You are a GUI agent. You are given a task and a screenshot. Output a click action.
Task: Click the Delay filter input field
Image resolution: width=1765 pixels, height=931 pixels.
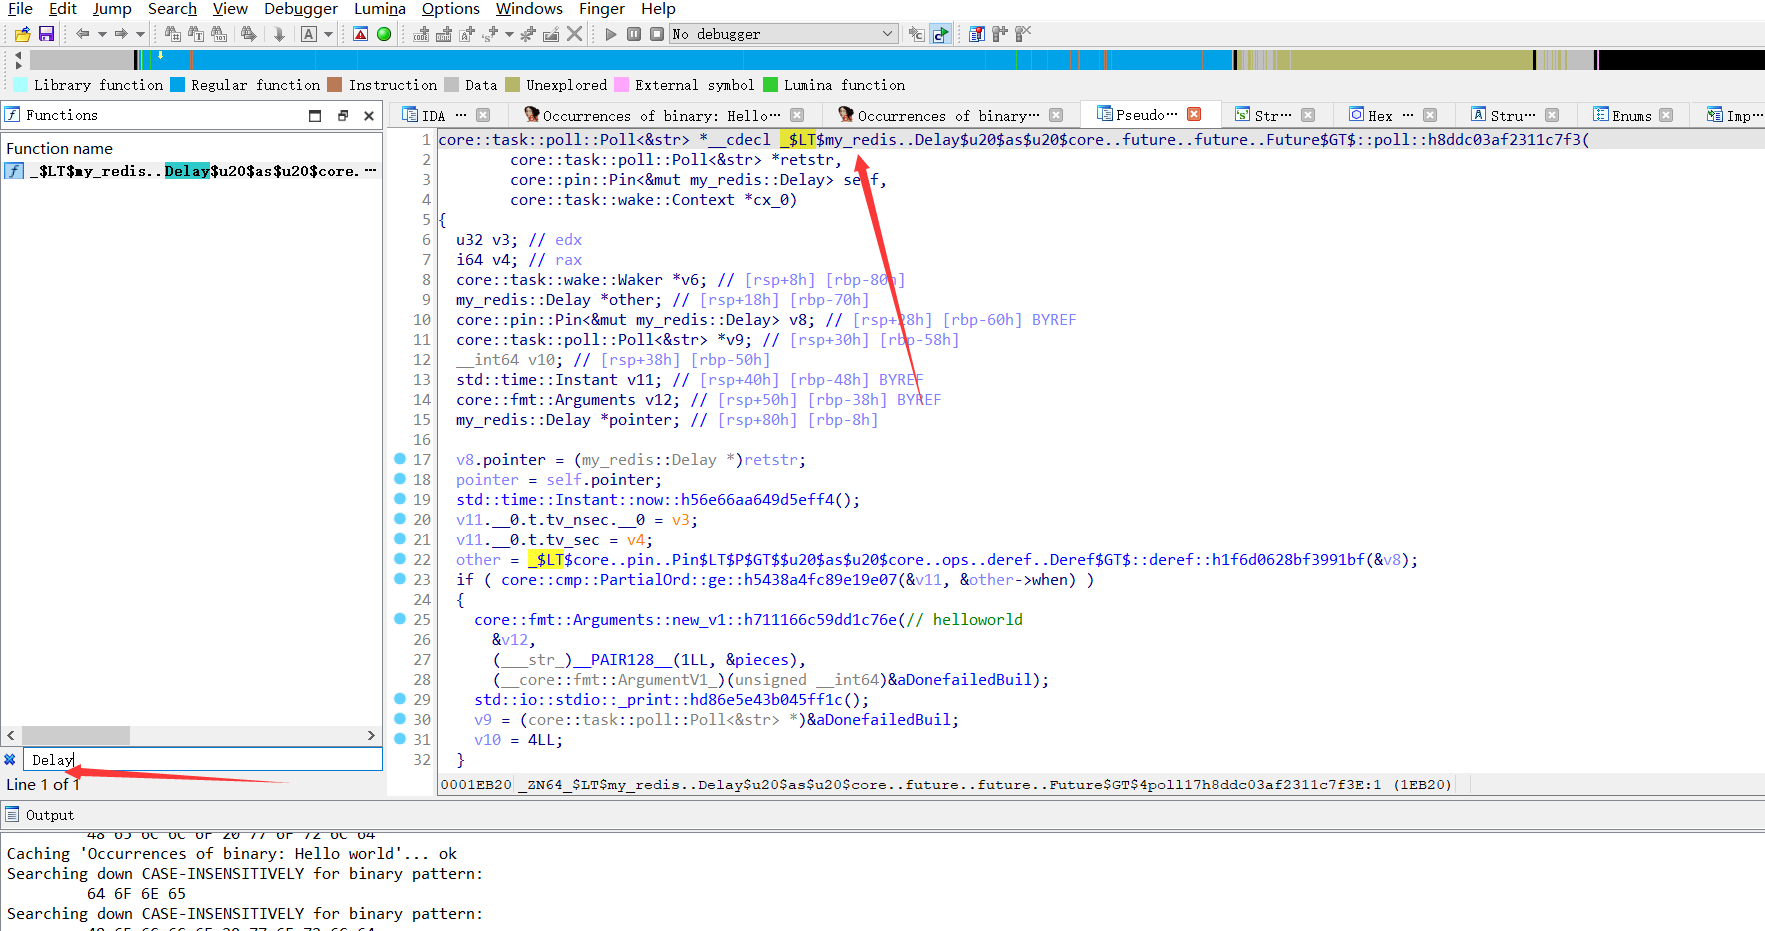click(x=203, y=760)
